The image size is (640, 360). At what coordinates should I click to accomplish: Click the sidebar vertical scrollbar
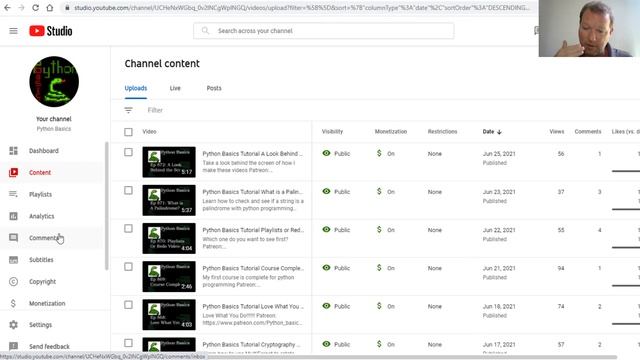pyautogui.click(x=107, y=206)
